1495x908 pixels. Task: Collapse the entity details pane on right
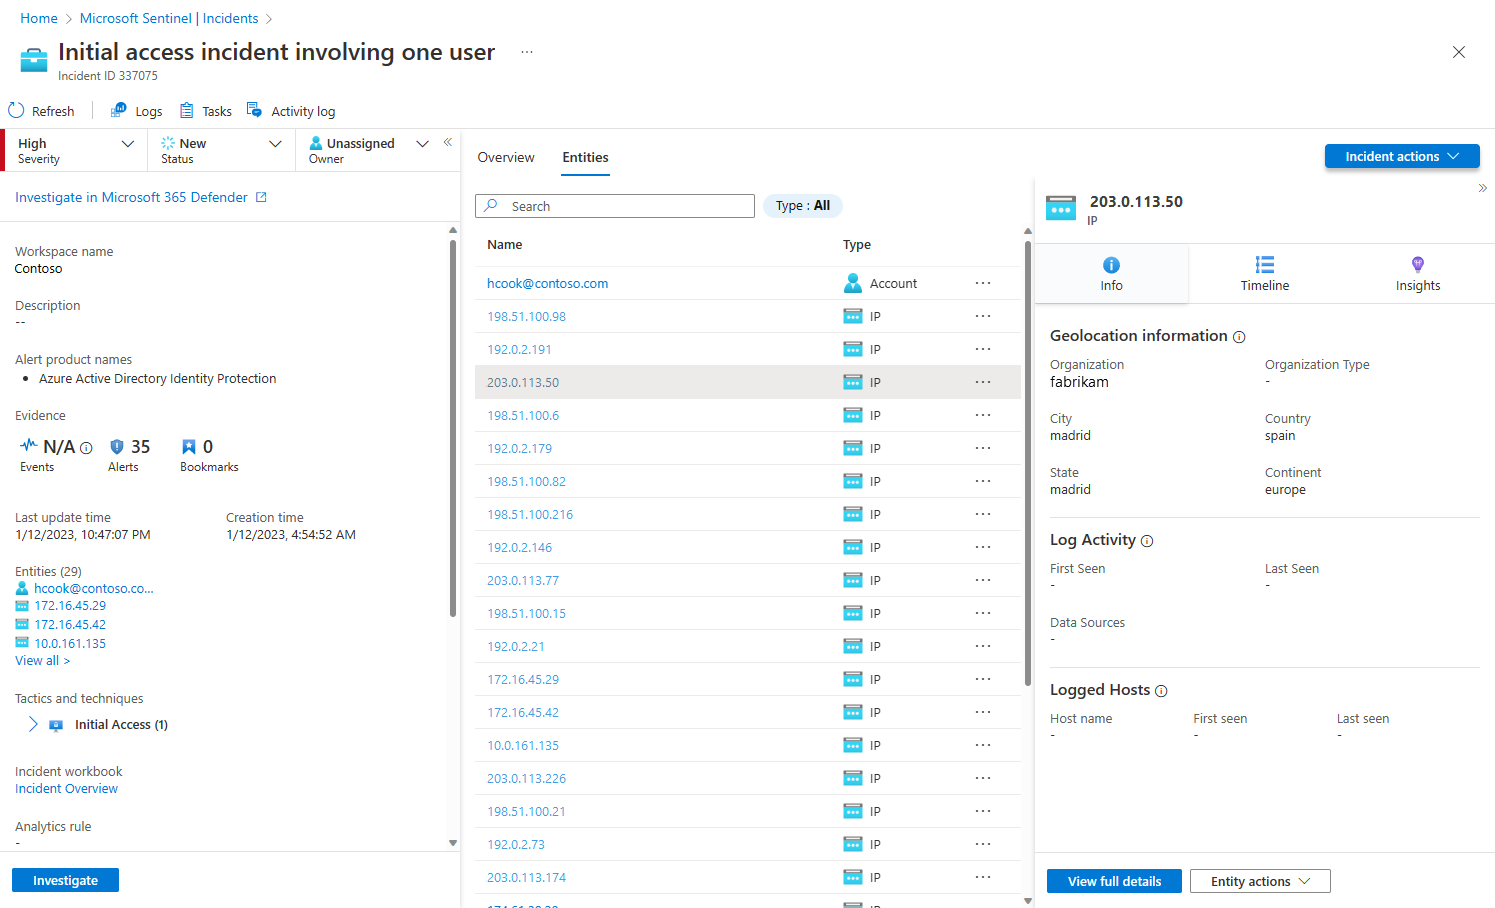(1482, 188)
